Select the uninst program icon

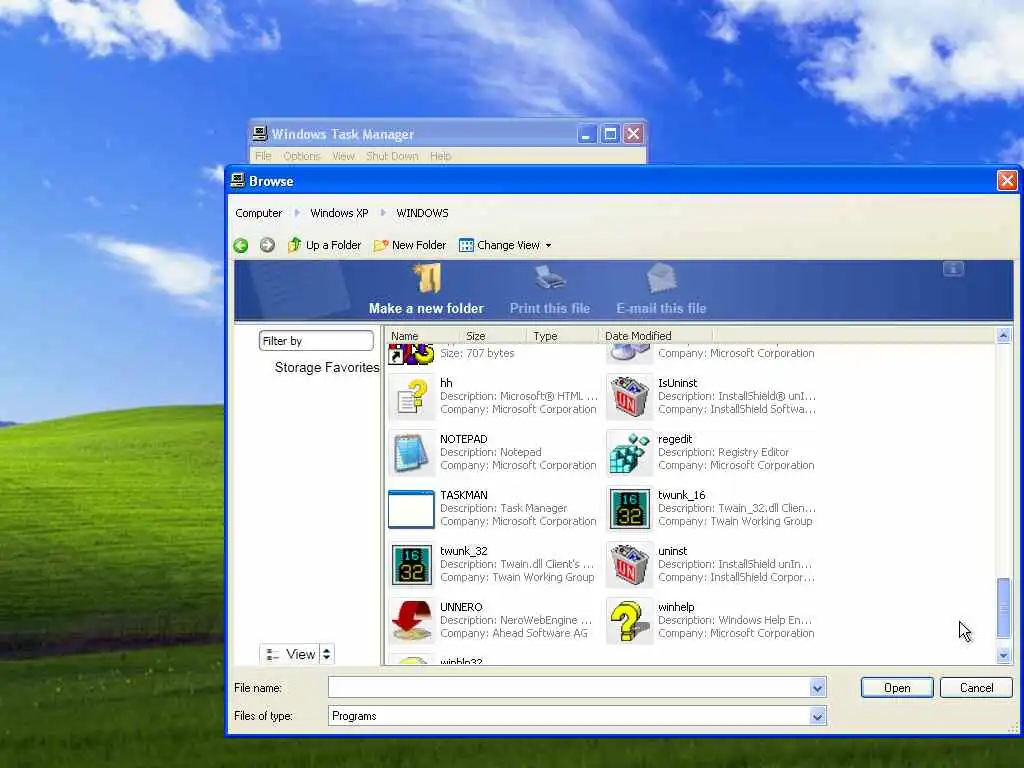coord(629,565)
